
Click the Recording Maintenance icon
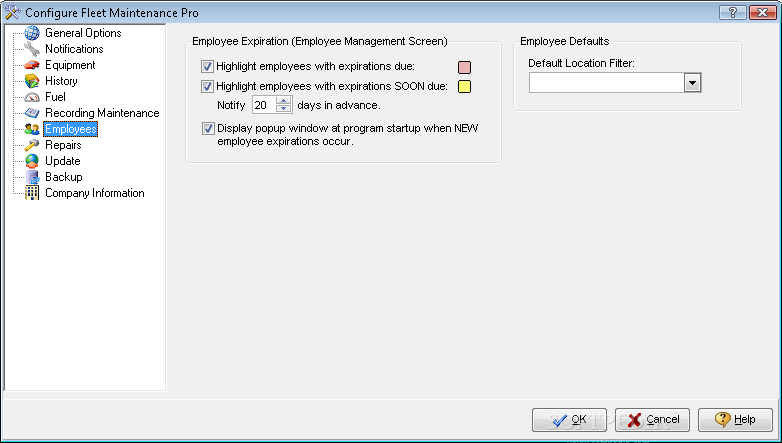32,113
